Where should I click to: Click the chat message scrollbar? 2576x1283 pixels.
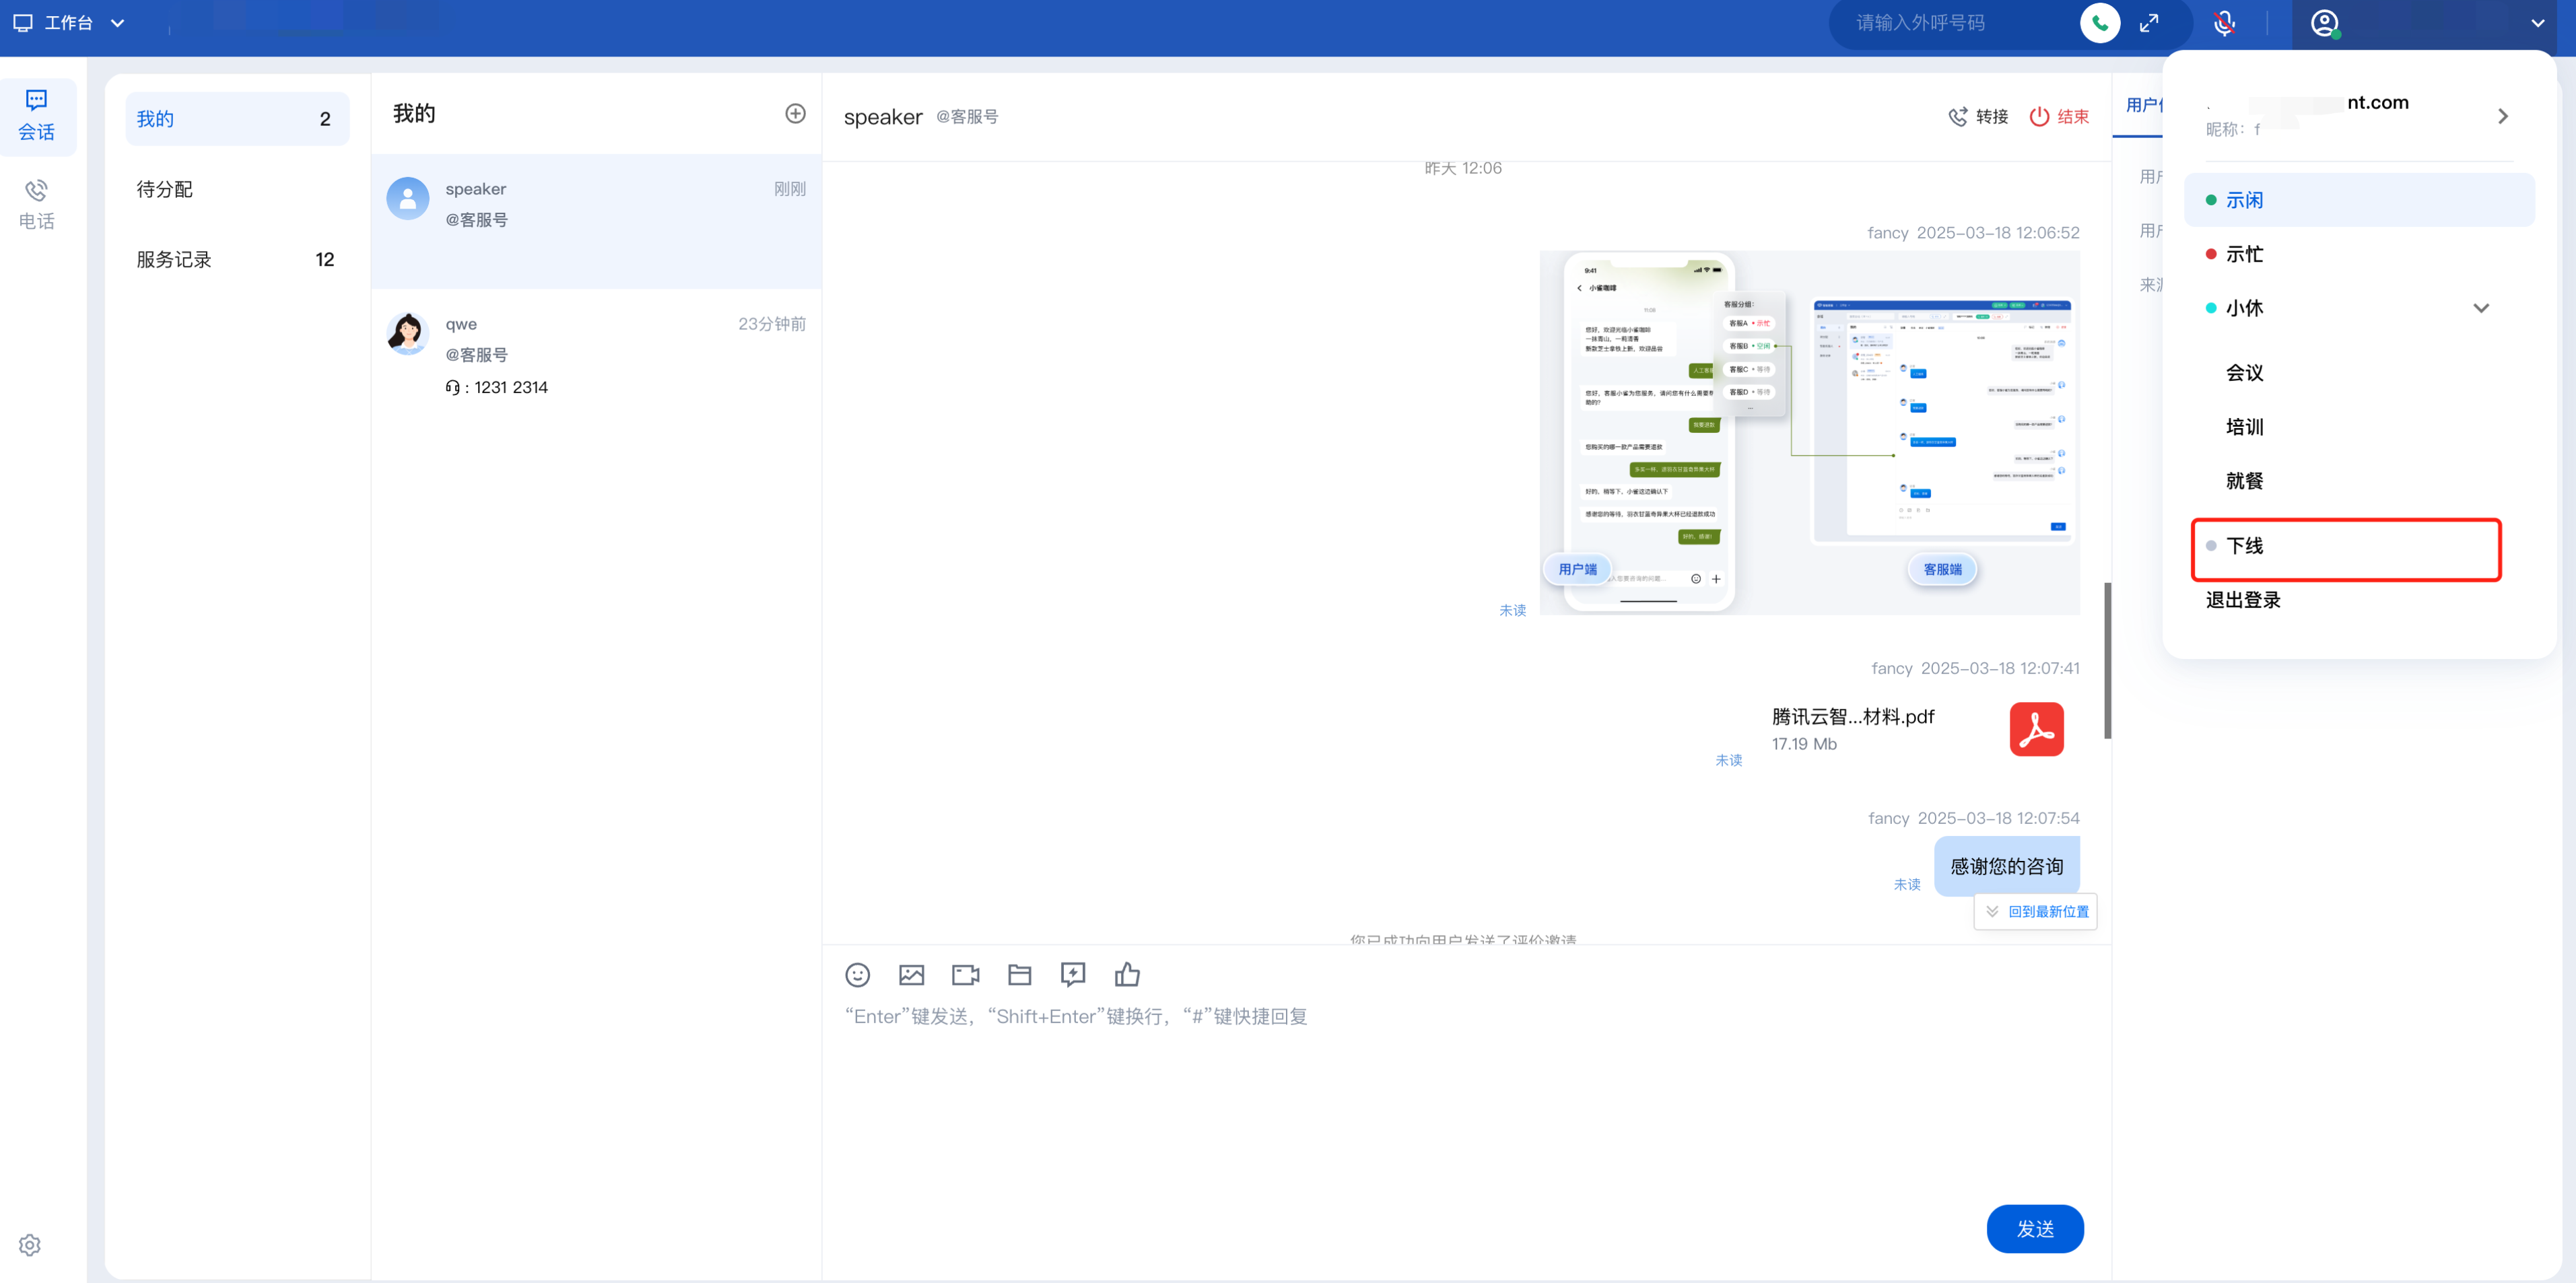2107,660
